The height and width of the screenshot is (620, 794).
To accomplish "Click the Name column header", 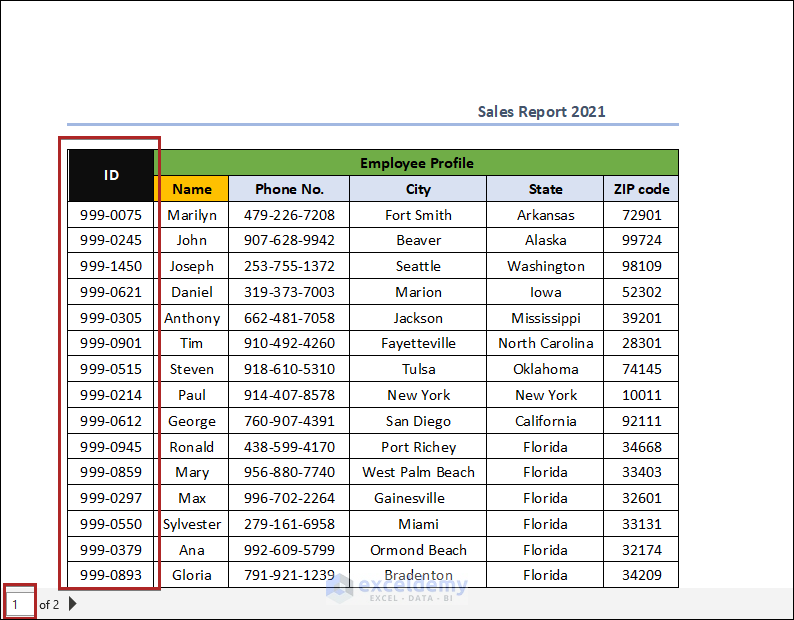I will [x=191, y=189].
